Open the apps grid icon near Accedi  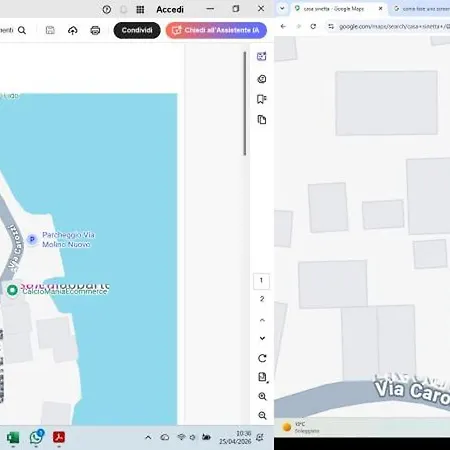(x=140, y=10)
